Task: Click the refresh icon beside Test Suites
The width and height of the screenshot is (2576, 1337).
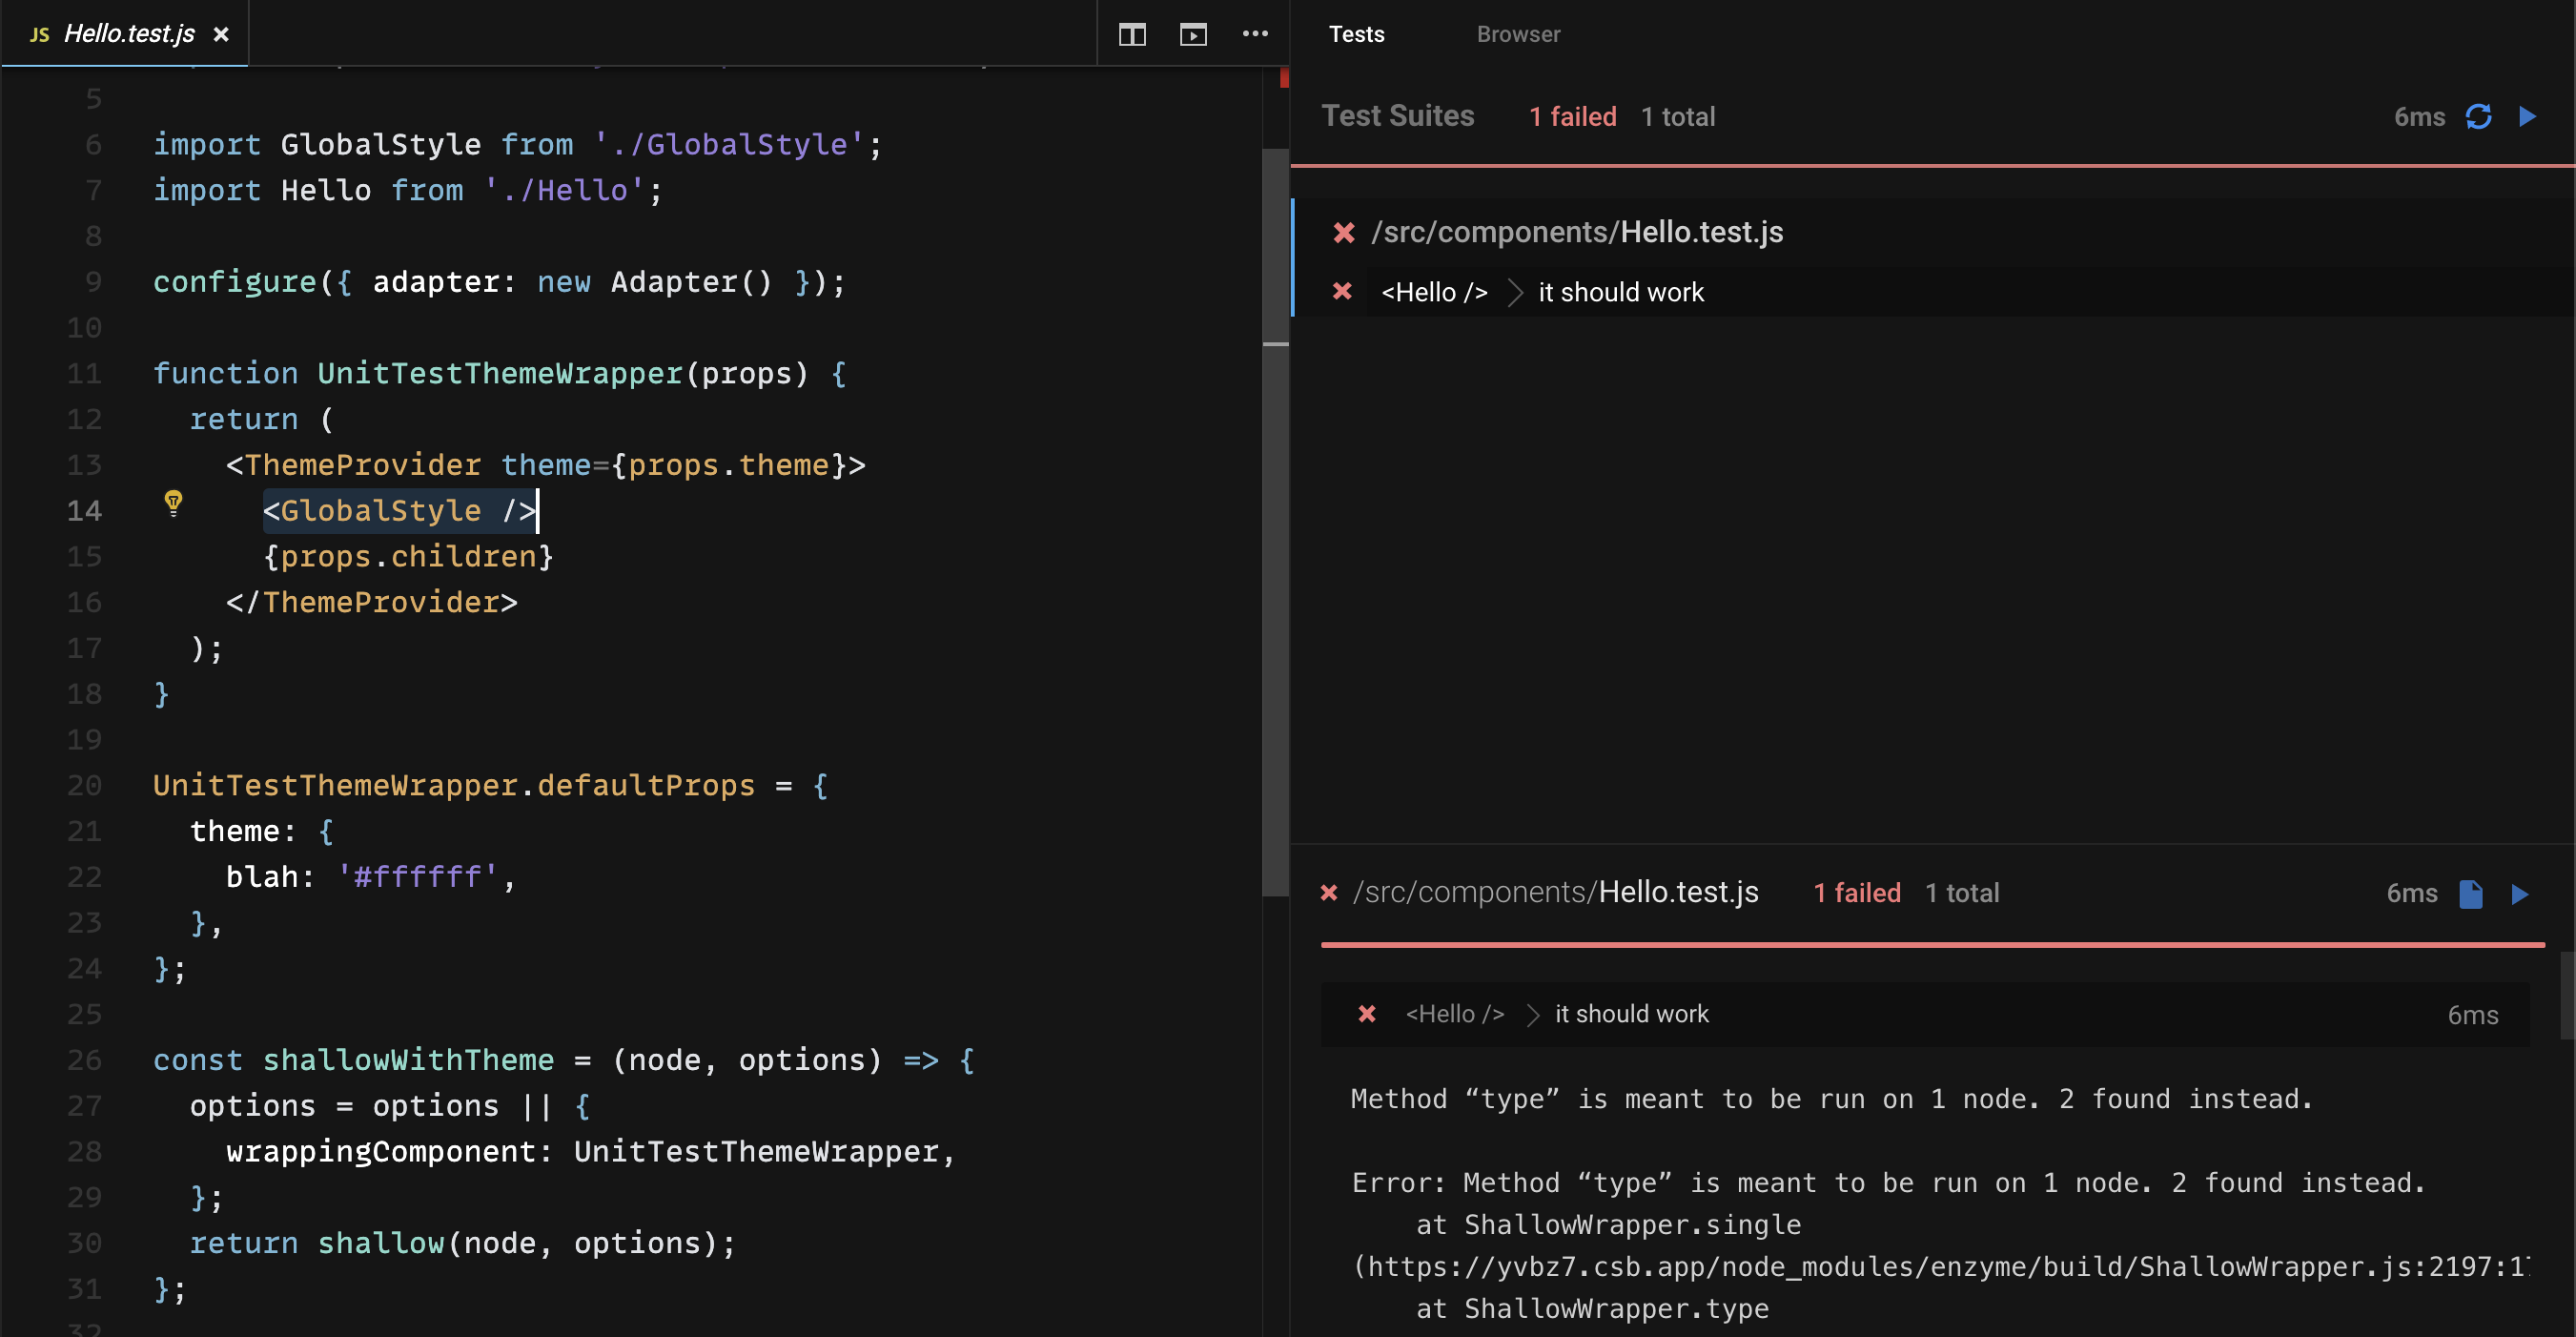Action: pos(2478,117)
